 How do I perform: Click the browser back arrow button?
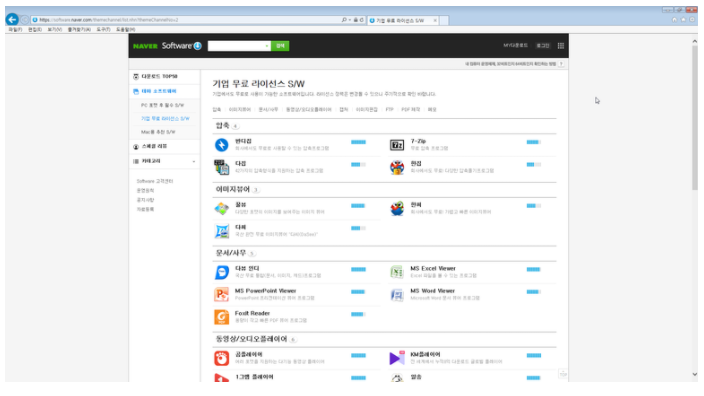(12, 19)
